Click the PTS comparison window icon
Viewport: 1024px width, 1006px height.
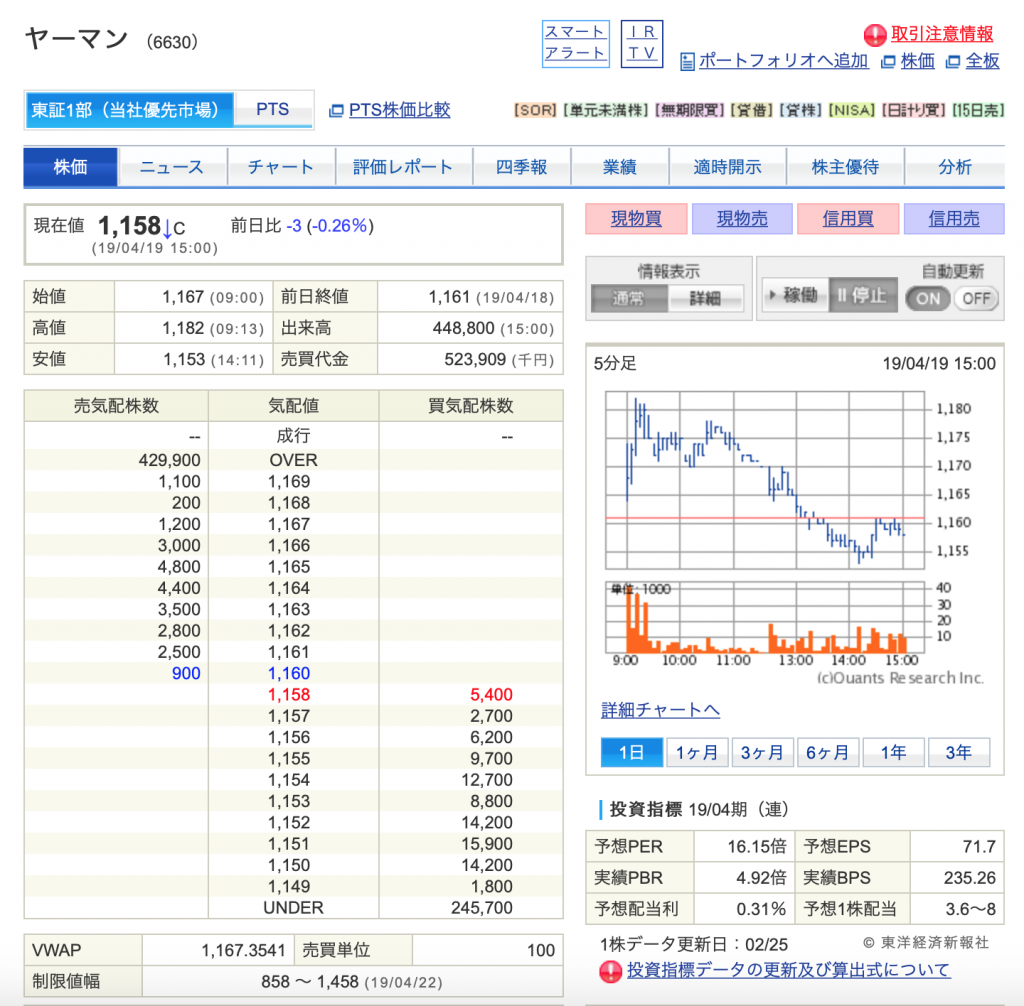[x=336, y=110]
